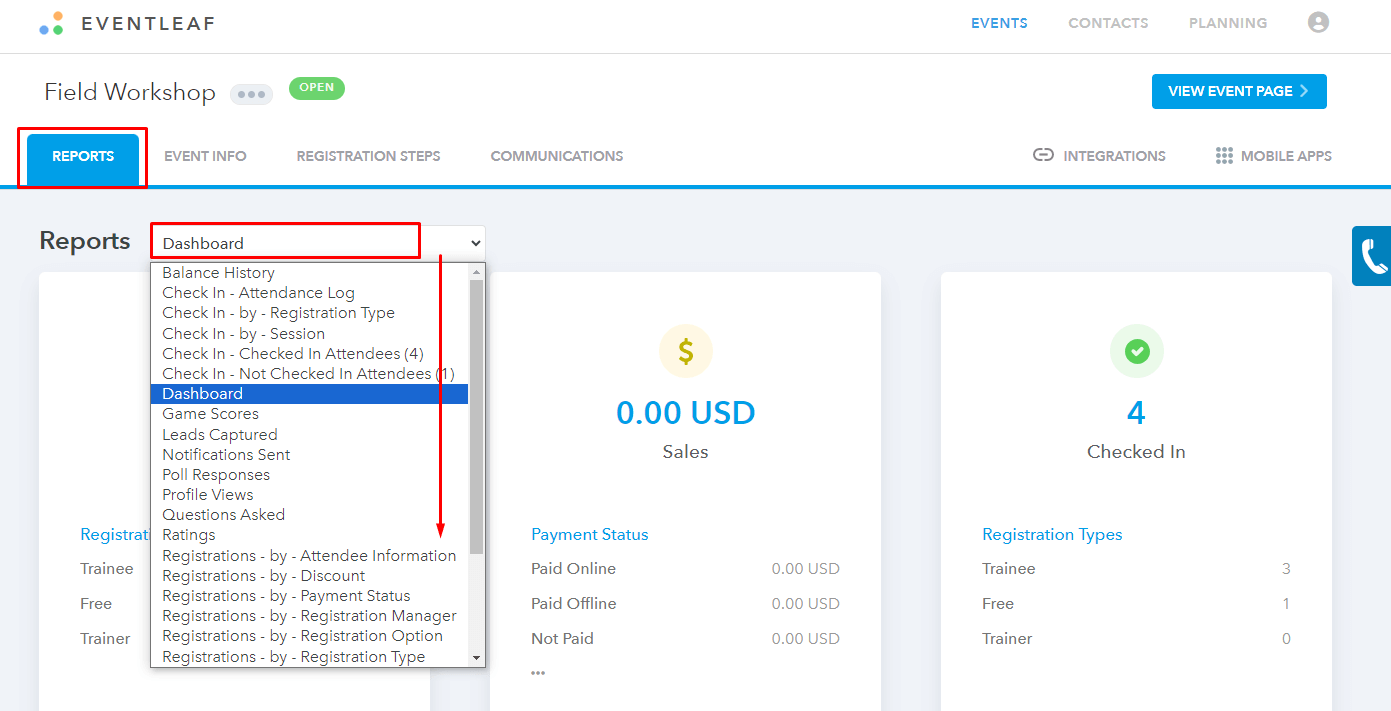Screen dimensions: 1391x711
Task: Click the View Event Page button
Action: tap(1239, 91)
